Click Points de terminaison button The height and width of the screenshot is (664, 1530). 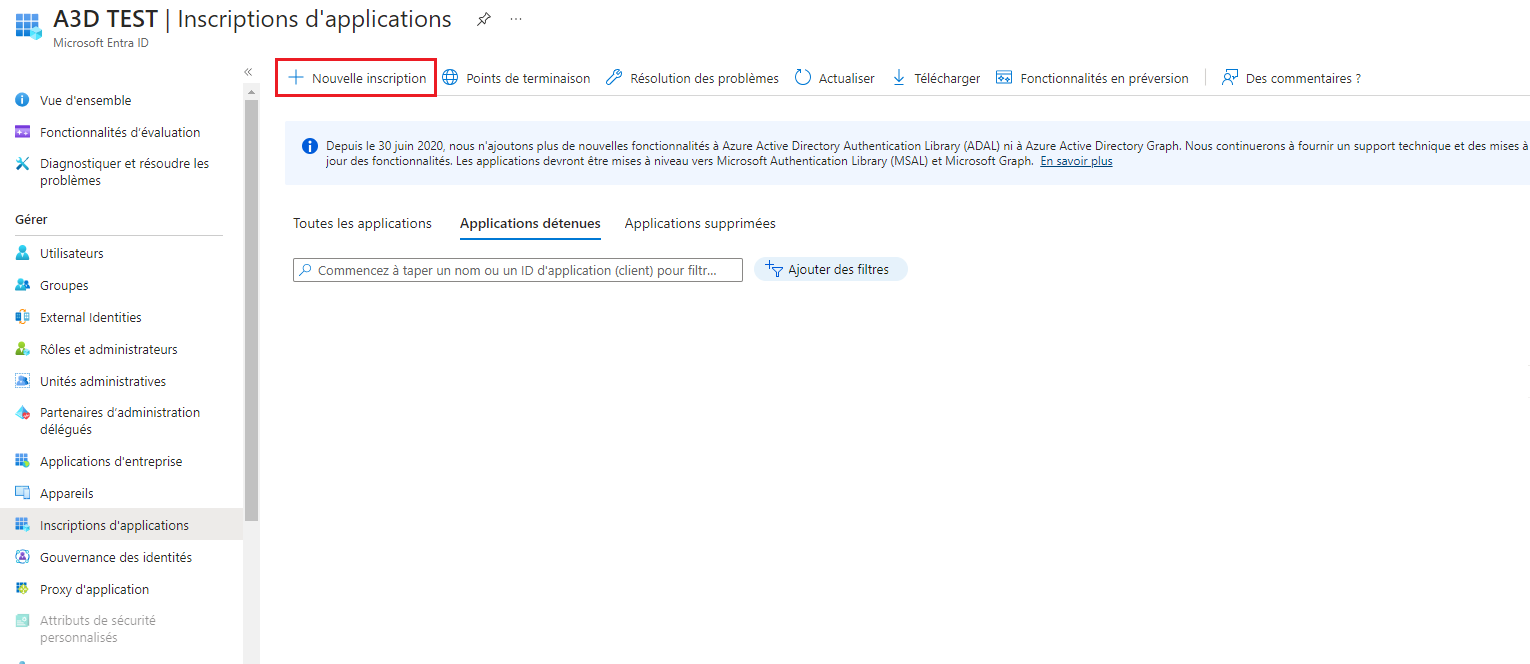coord(516,78)
